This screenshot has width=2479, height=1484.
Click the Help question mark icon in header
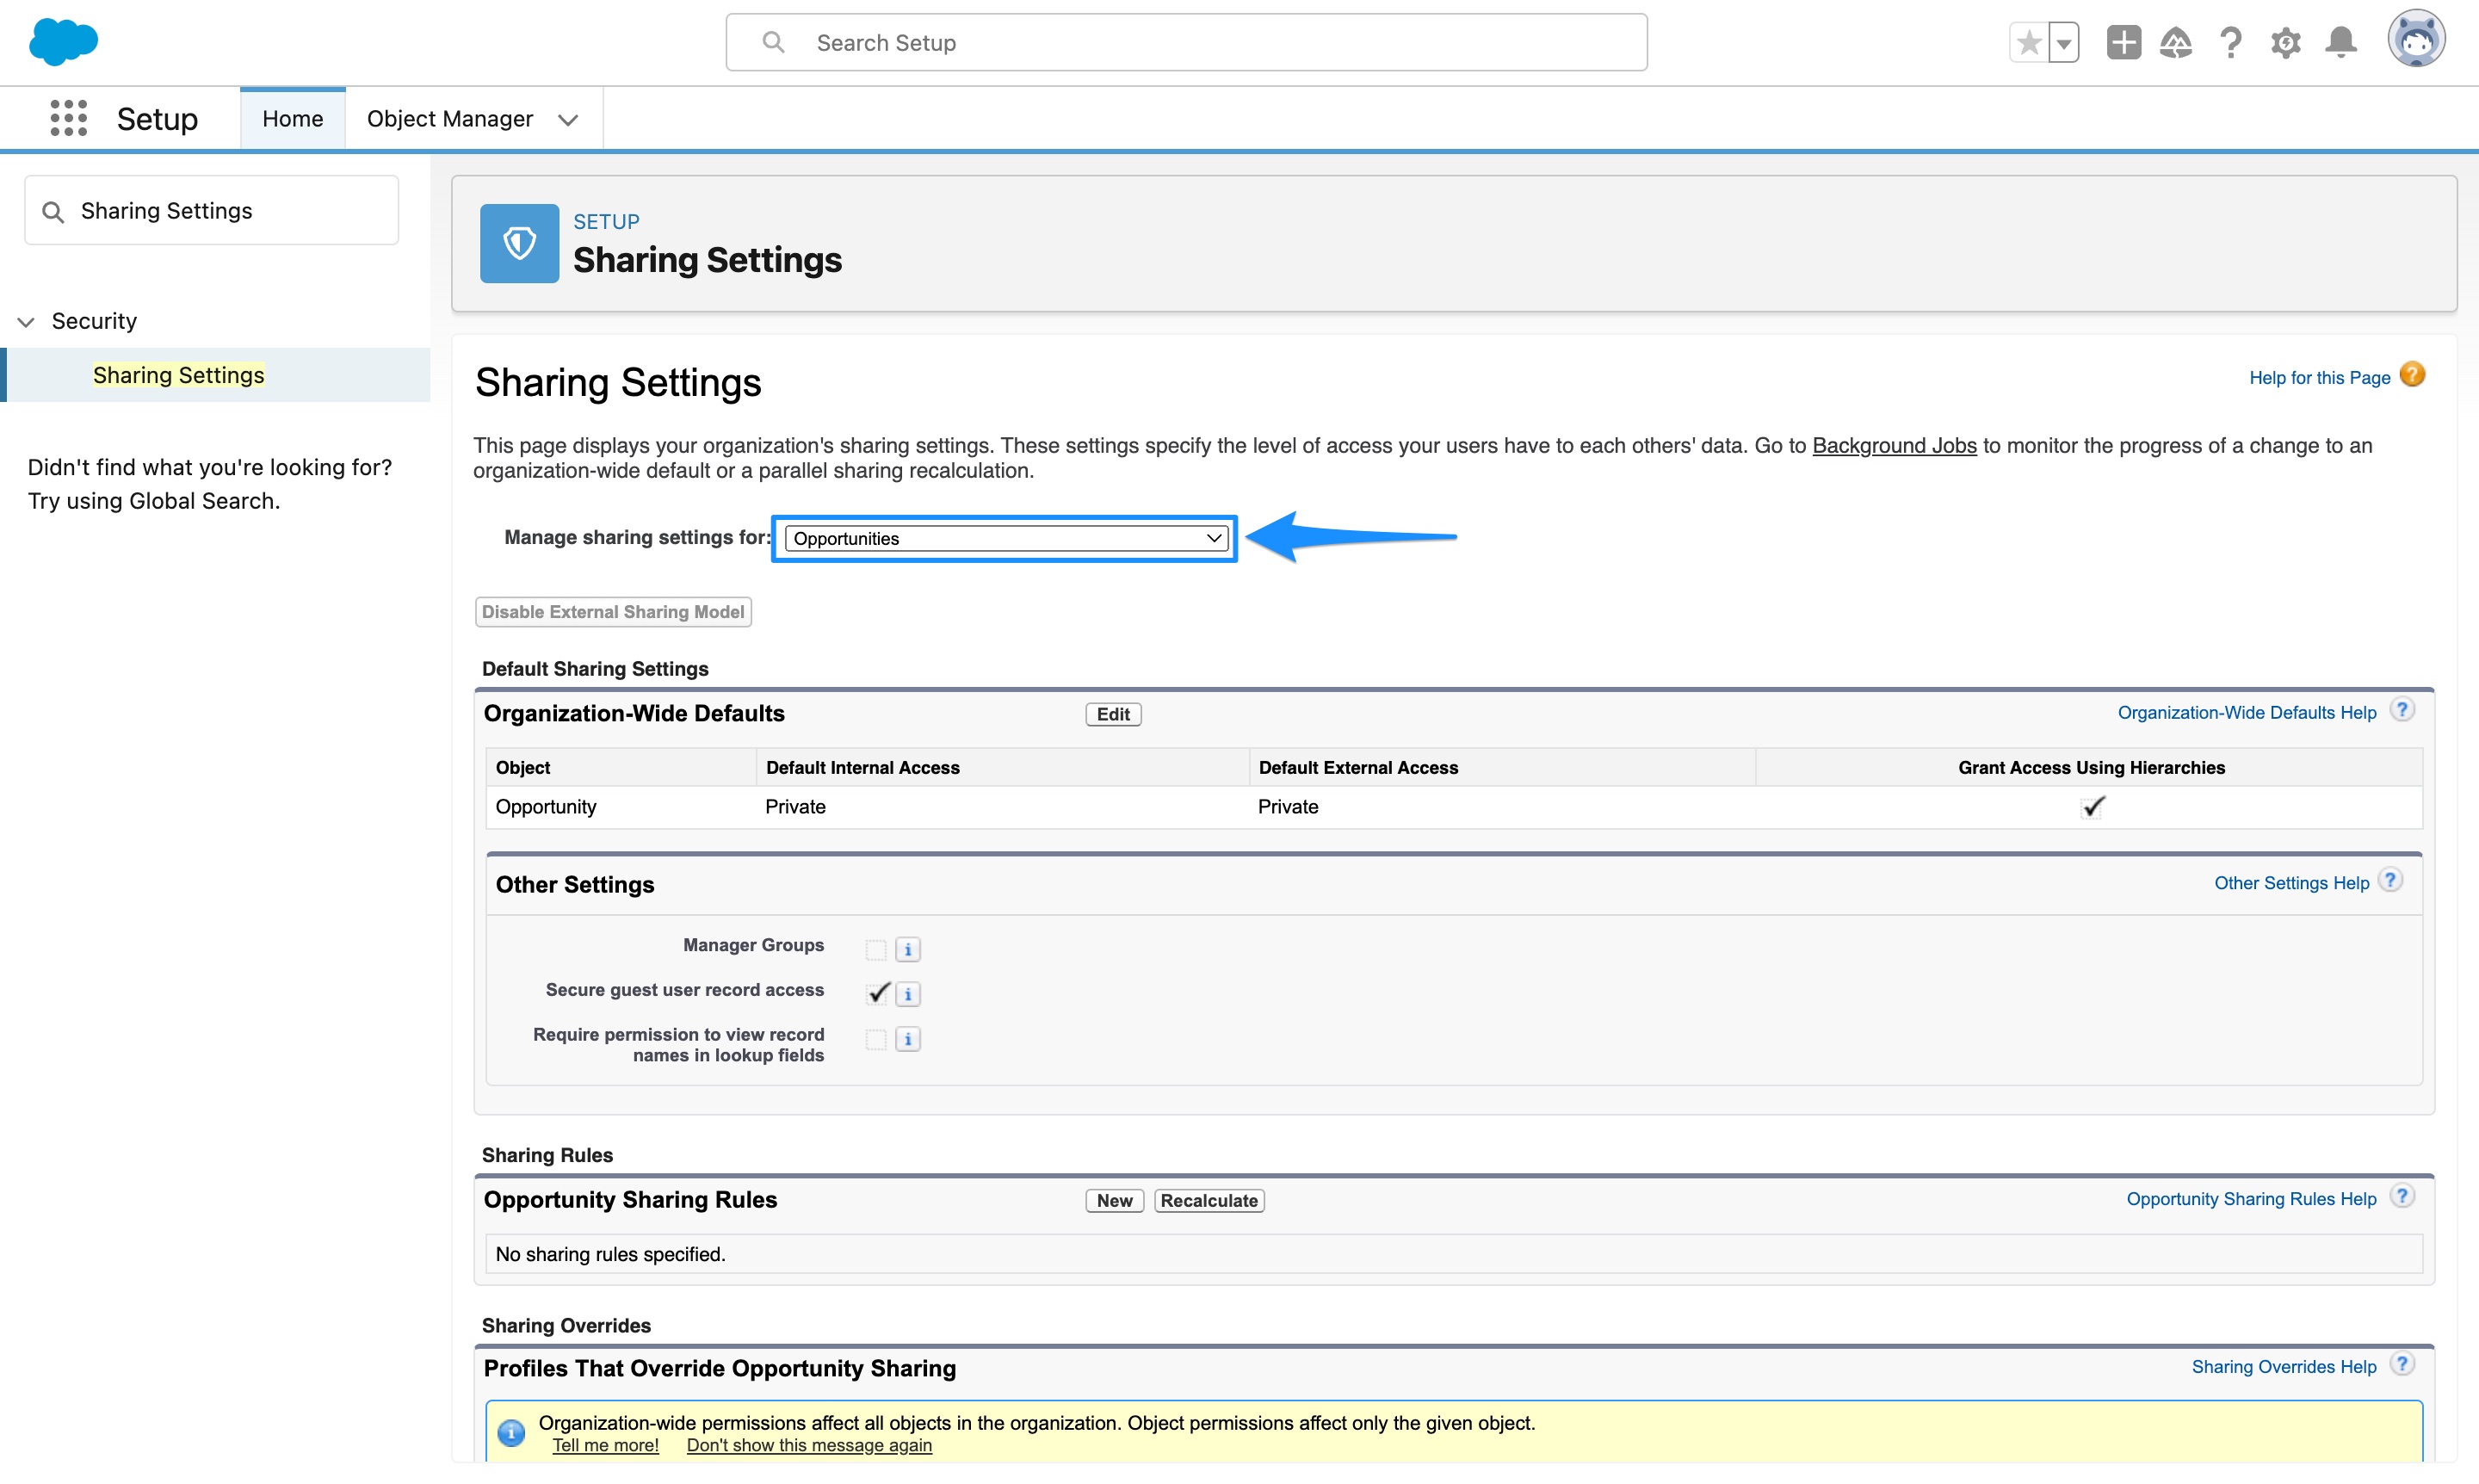coord(2231,42)
